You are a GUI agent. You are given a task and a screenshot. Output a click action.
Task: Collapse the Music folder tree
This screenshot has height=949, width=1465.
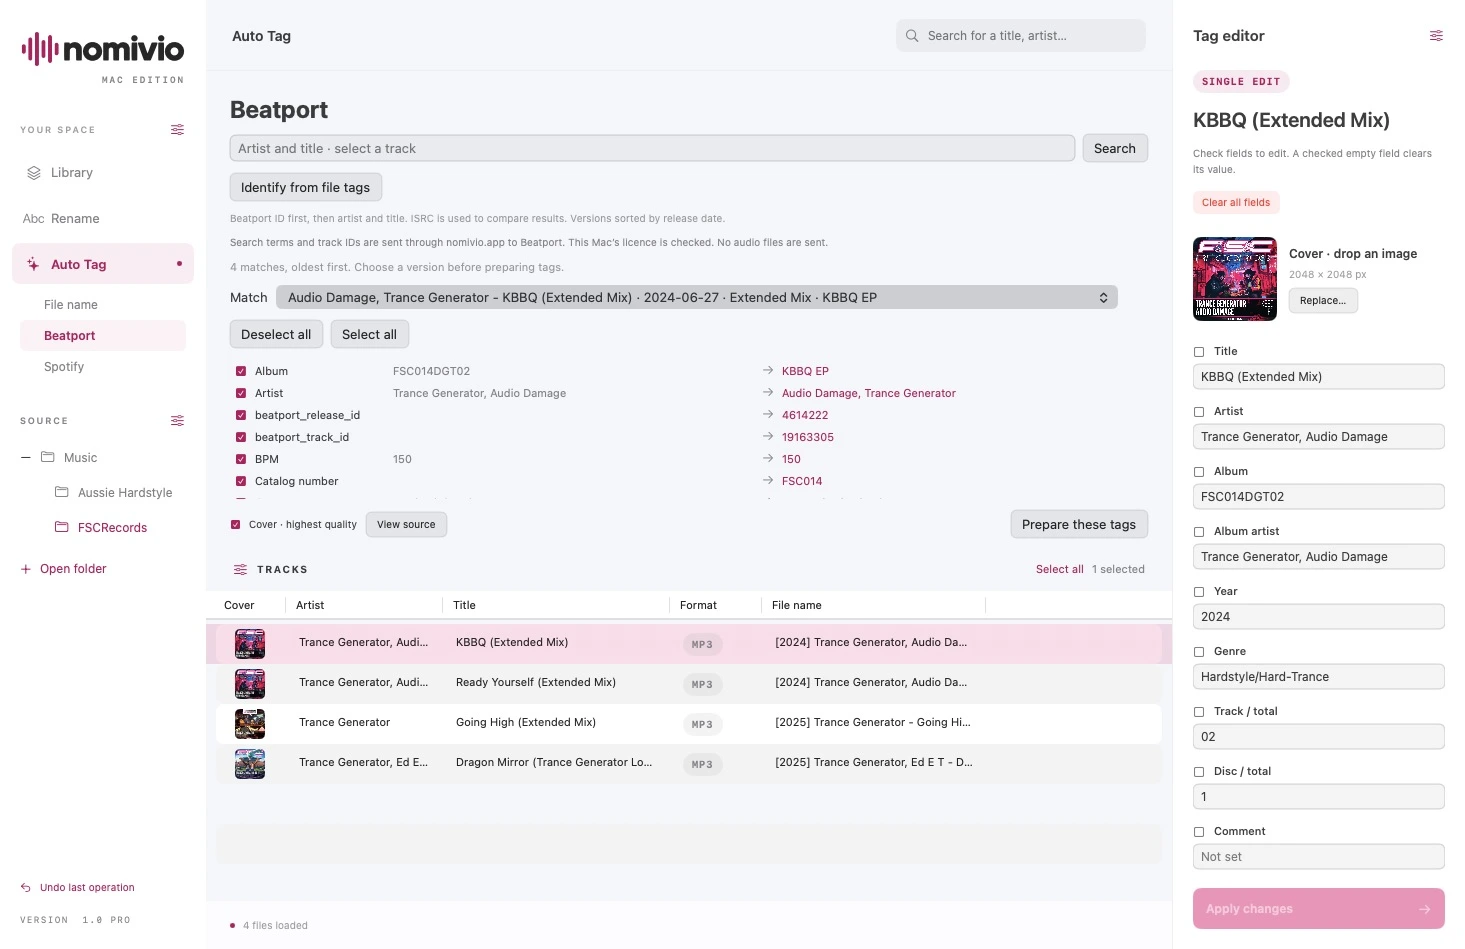[x=26, y=458]
